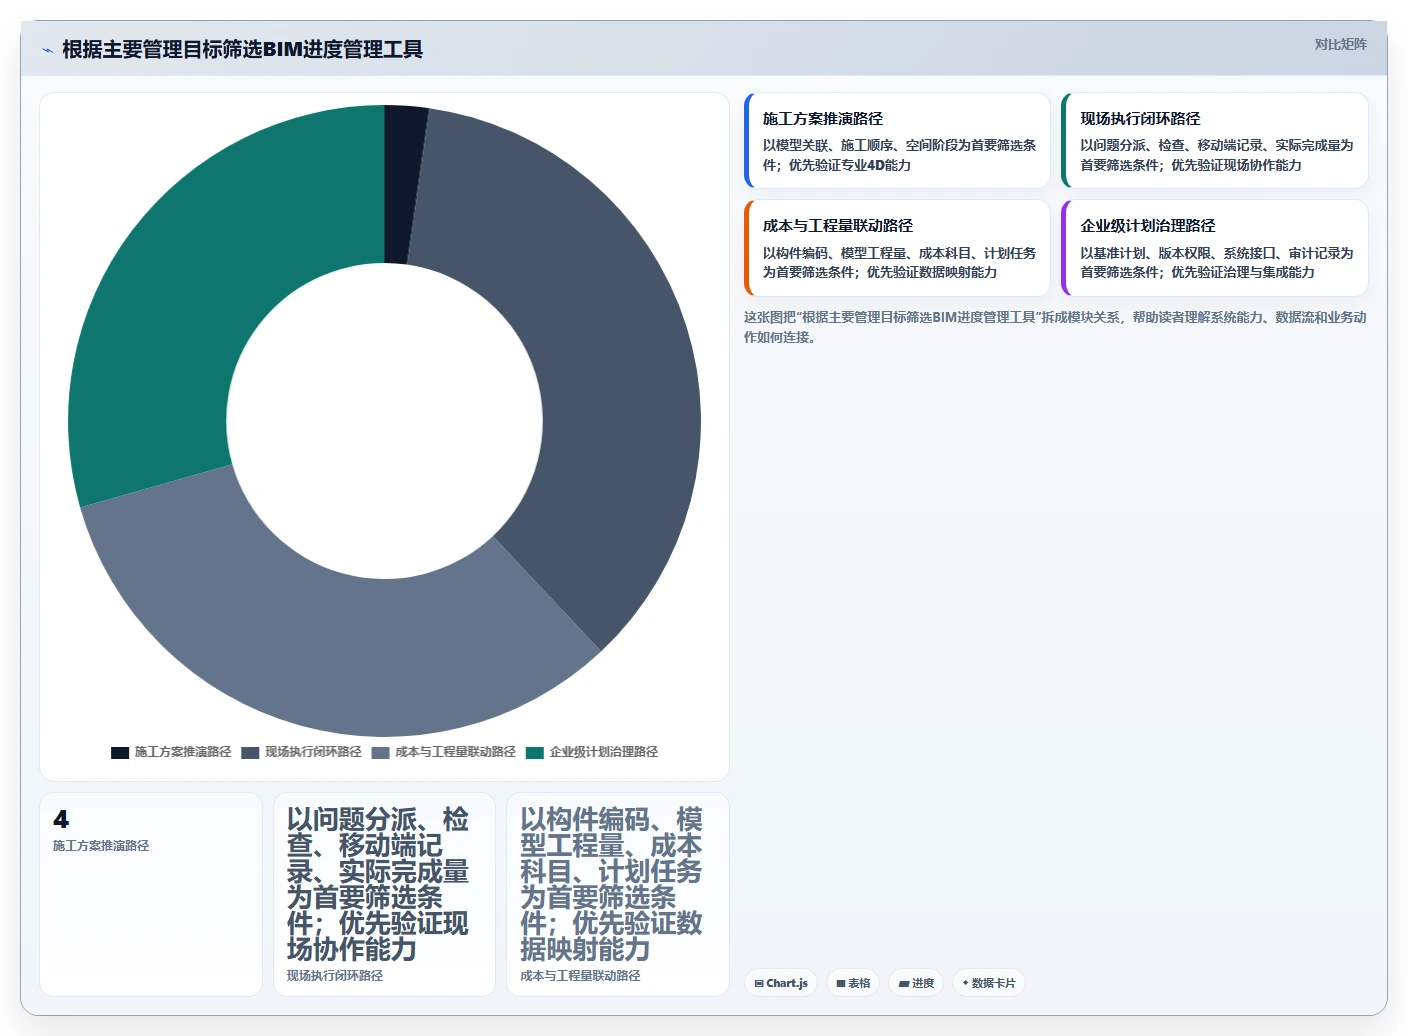Click the text 优先验证治理与集成能力
This screenshot has height=1036, width=1408.
click(x=1243, y=272)
